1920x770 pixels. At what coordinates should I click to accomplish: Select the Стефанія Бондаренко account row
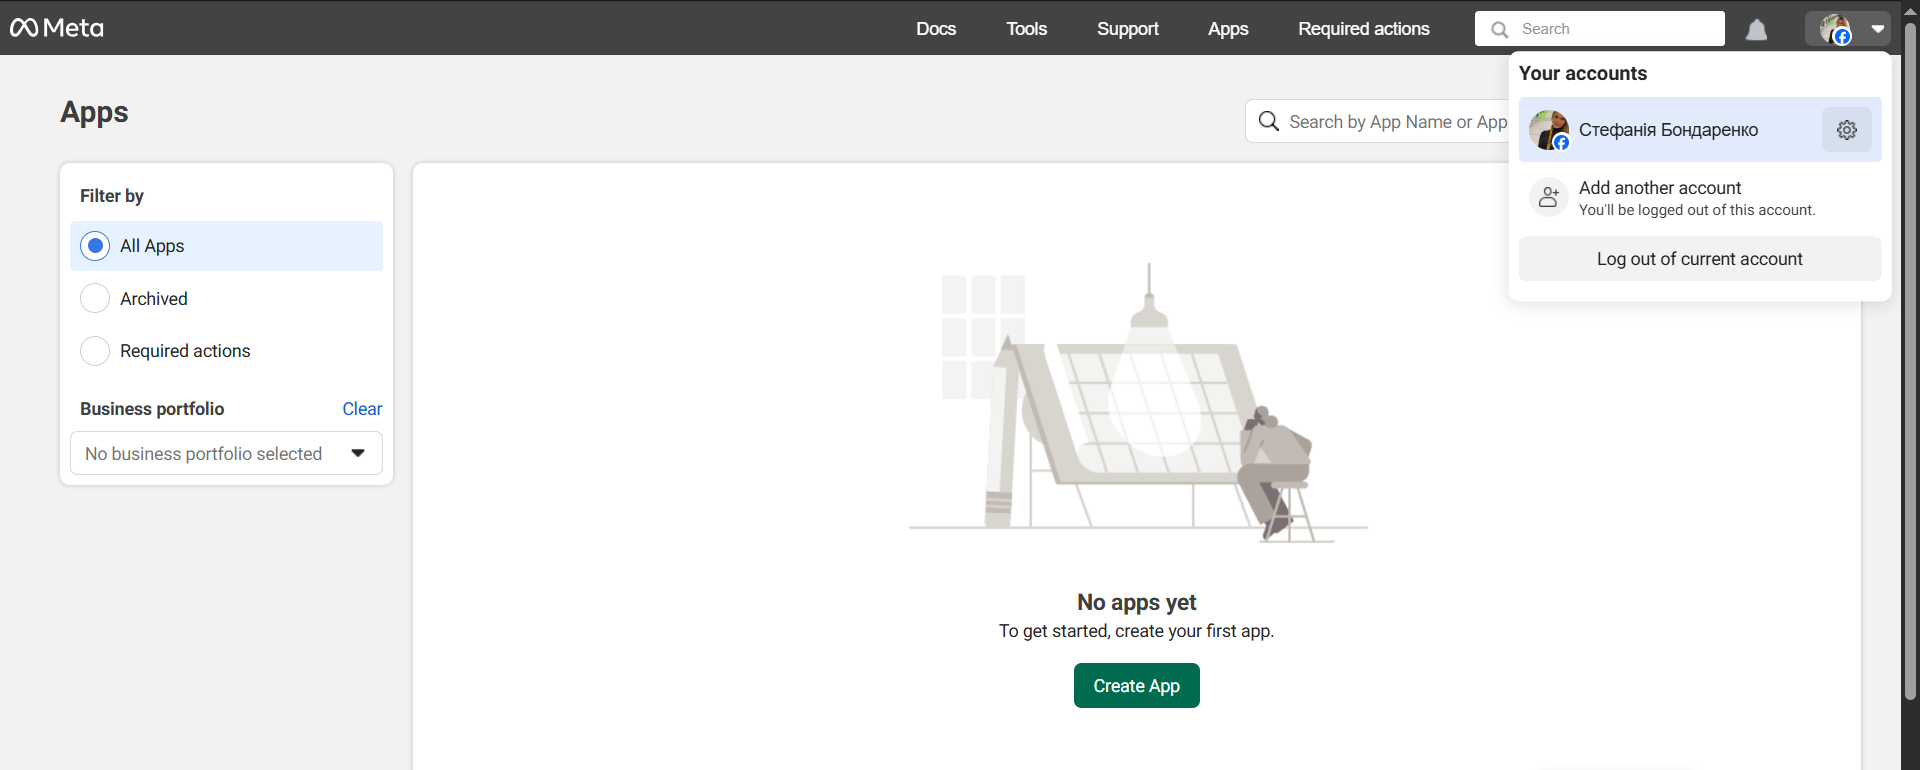click(x=1700, y=130)
